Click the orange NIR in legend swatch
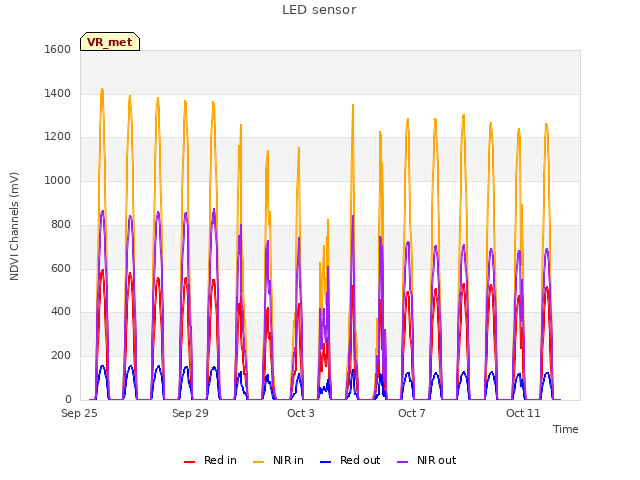Viewport: 640px width, 480px height. coord(258,462)
